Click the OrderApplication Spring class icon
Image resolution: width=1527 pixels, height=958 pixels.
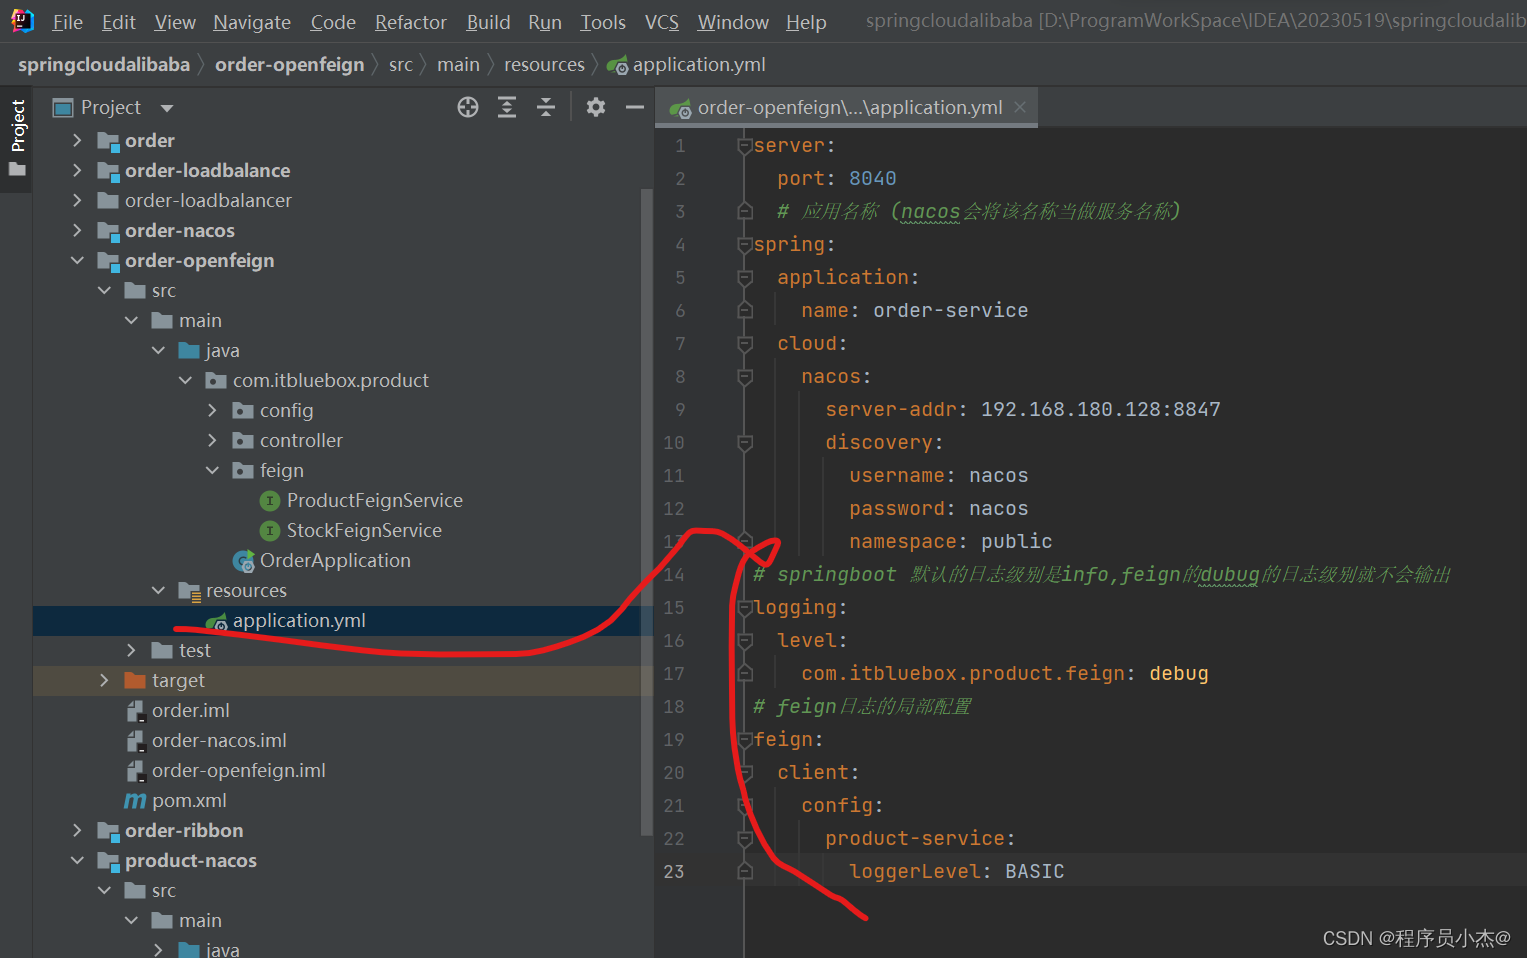pyautogui.click(x=243, y=561)
